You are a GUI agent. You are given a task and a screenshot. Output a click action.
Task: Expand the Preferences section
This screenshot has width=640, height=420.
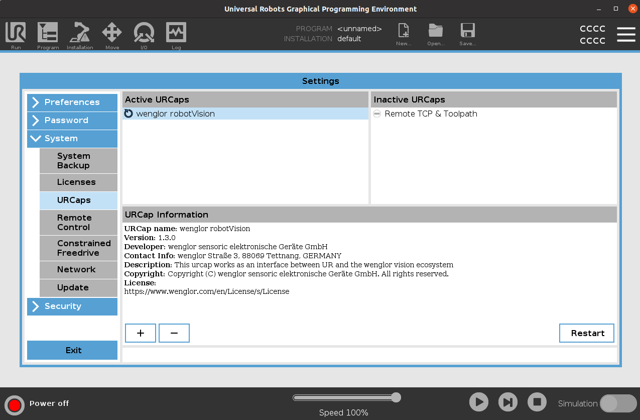(72, 102)
